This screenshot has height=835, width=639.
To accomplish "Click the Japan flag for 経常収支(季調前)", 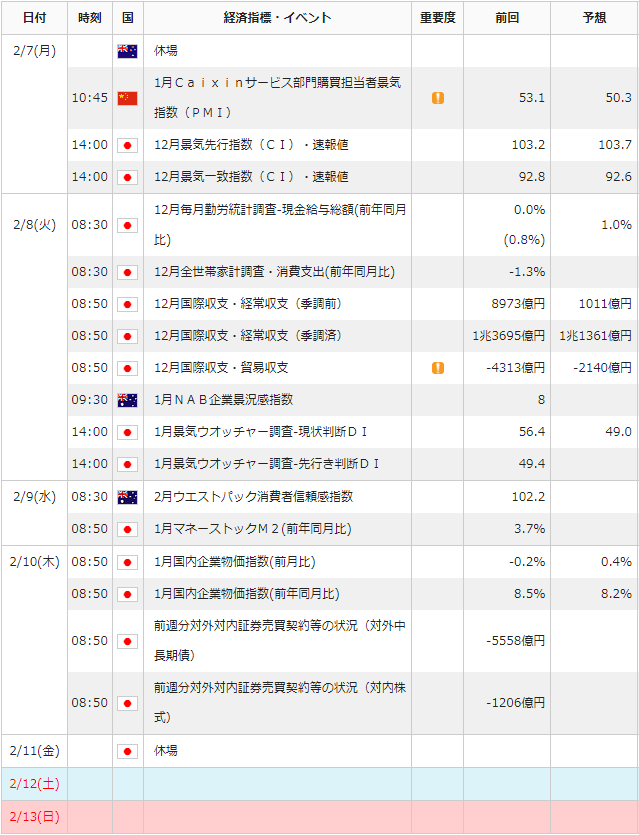I will click(127, 305).
